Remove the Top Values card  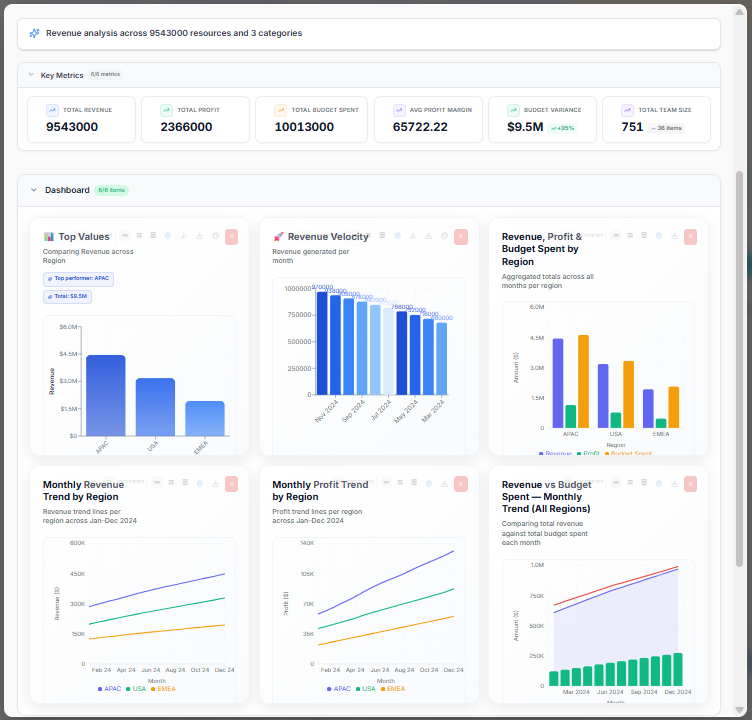pos(232,236)
